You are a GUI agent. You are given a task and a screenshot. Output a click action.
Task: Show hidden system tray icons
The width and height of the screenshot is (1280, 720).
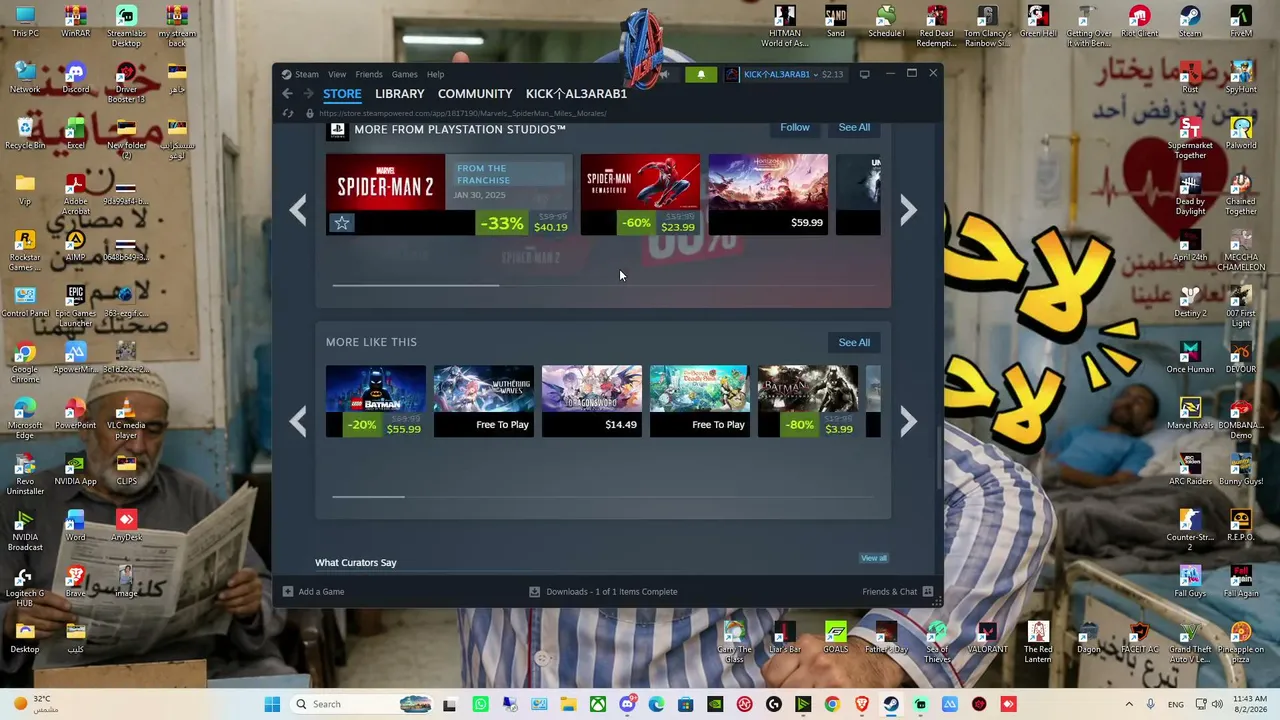[1129, 704]
